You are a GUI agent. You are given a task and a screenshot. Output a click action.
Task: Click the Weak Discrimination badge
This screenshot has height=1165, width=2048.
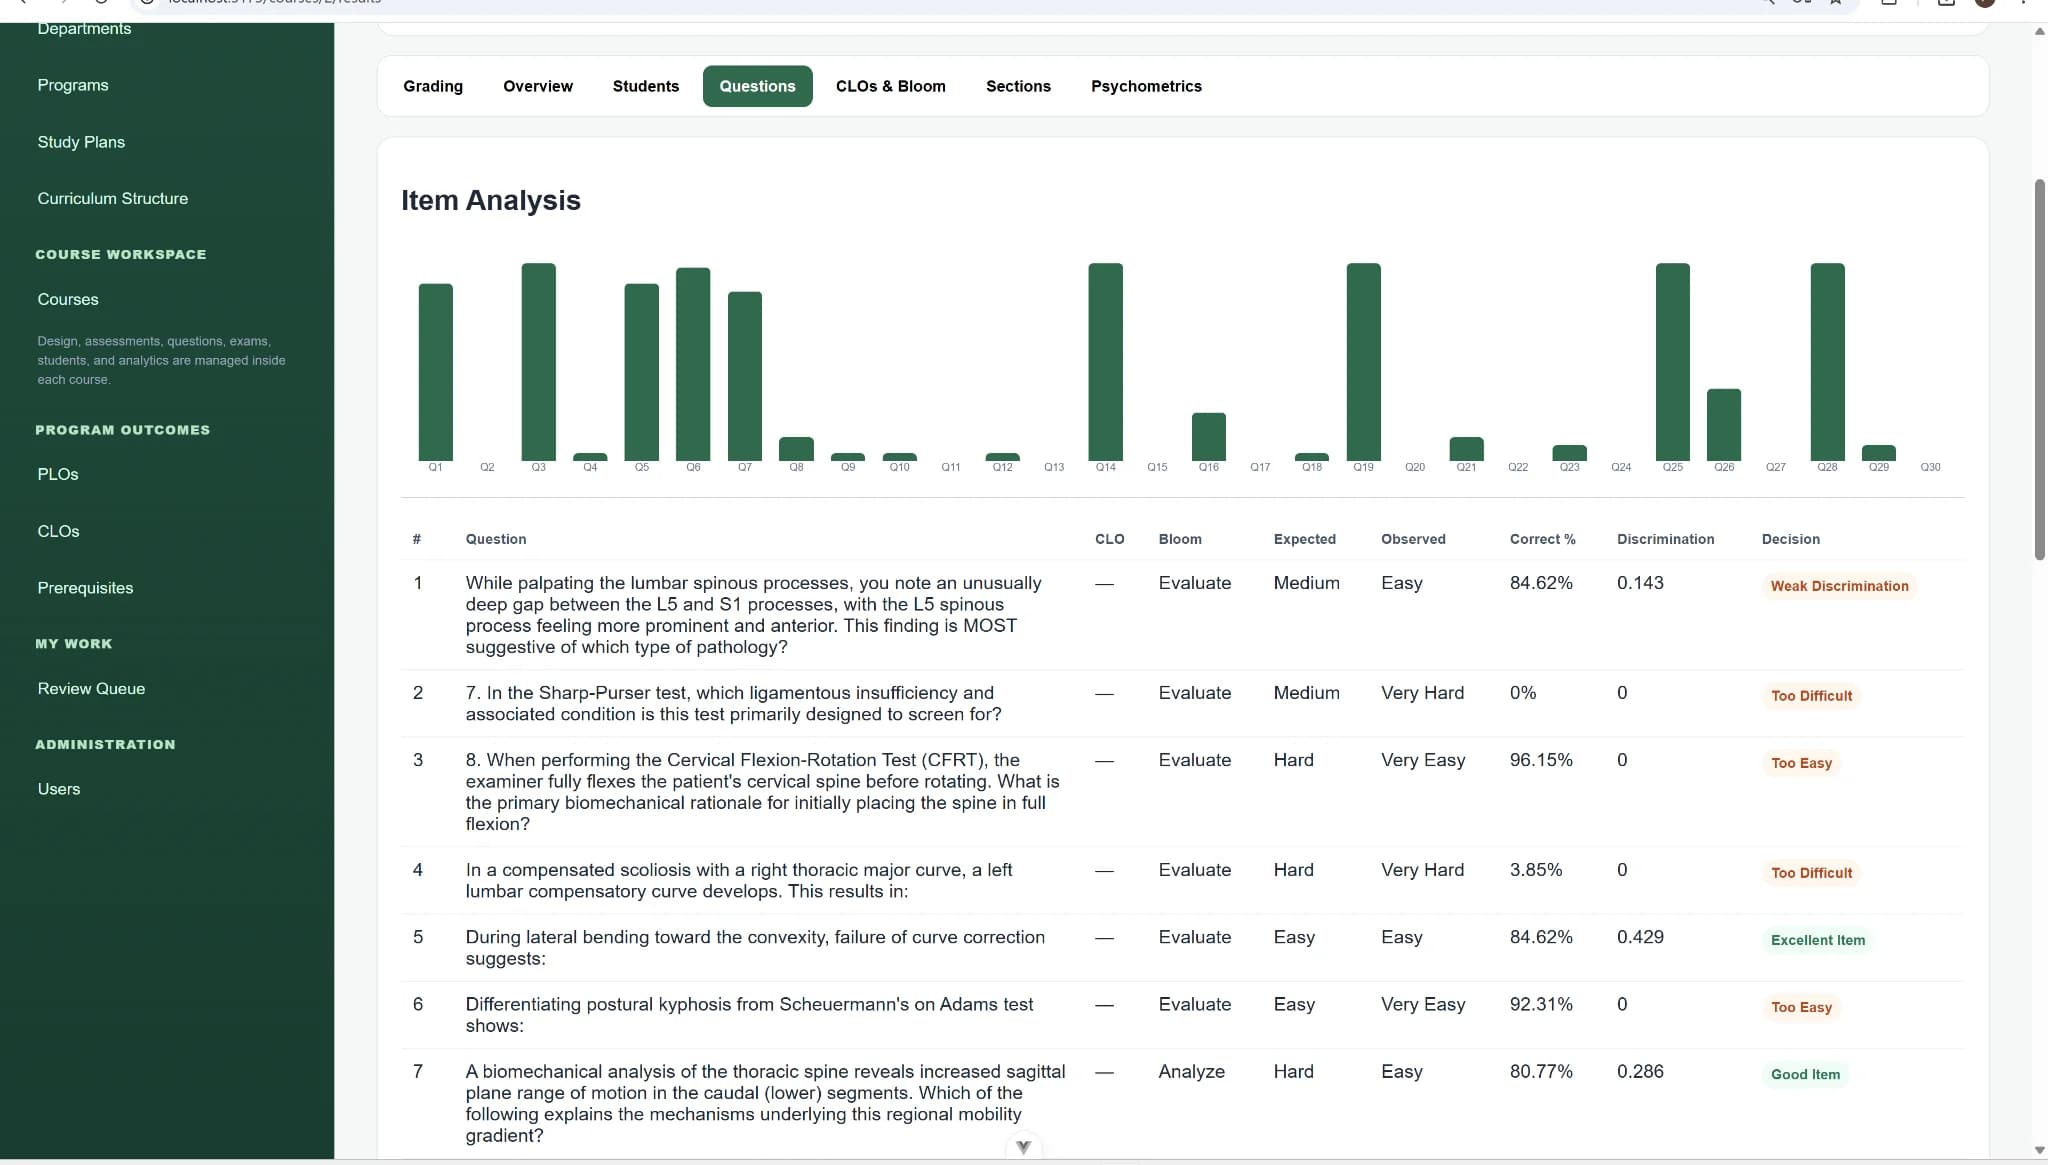(1839, 586)
